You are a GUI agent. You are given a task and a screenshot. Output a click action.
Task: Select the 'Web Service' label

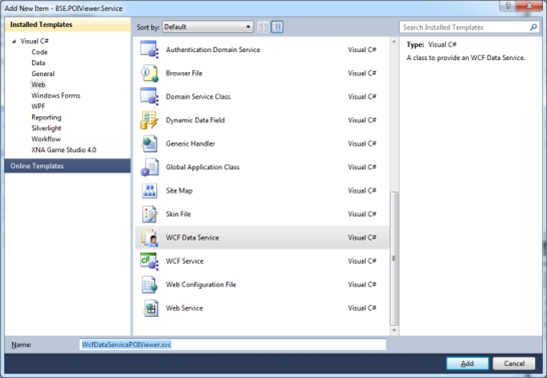[x=184, y=308]
